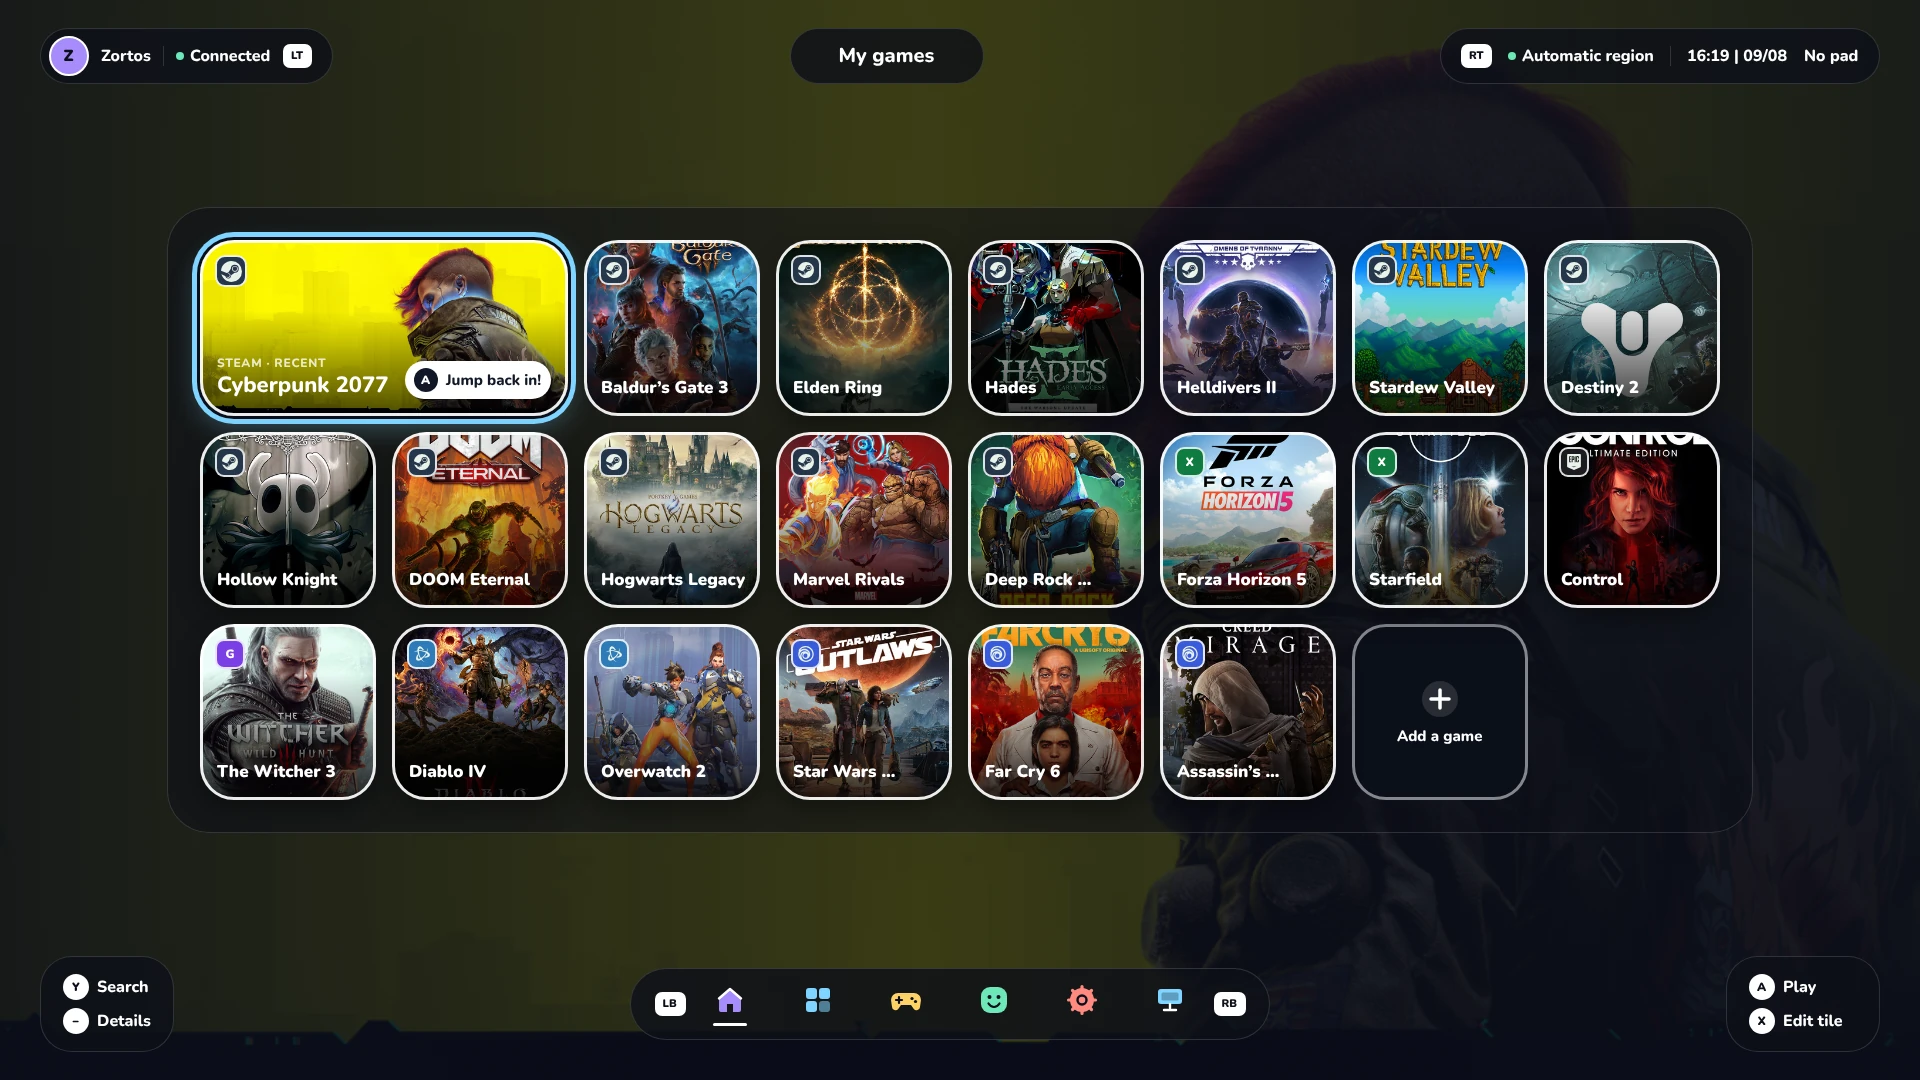Click the RB shoulder button indicator
The image size is (1920, 1080).
point(1229,1003)
